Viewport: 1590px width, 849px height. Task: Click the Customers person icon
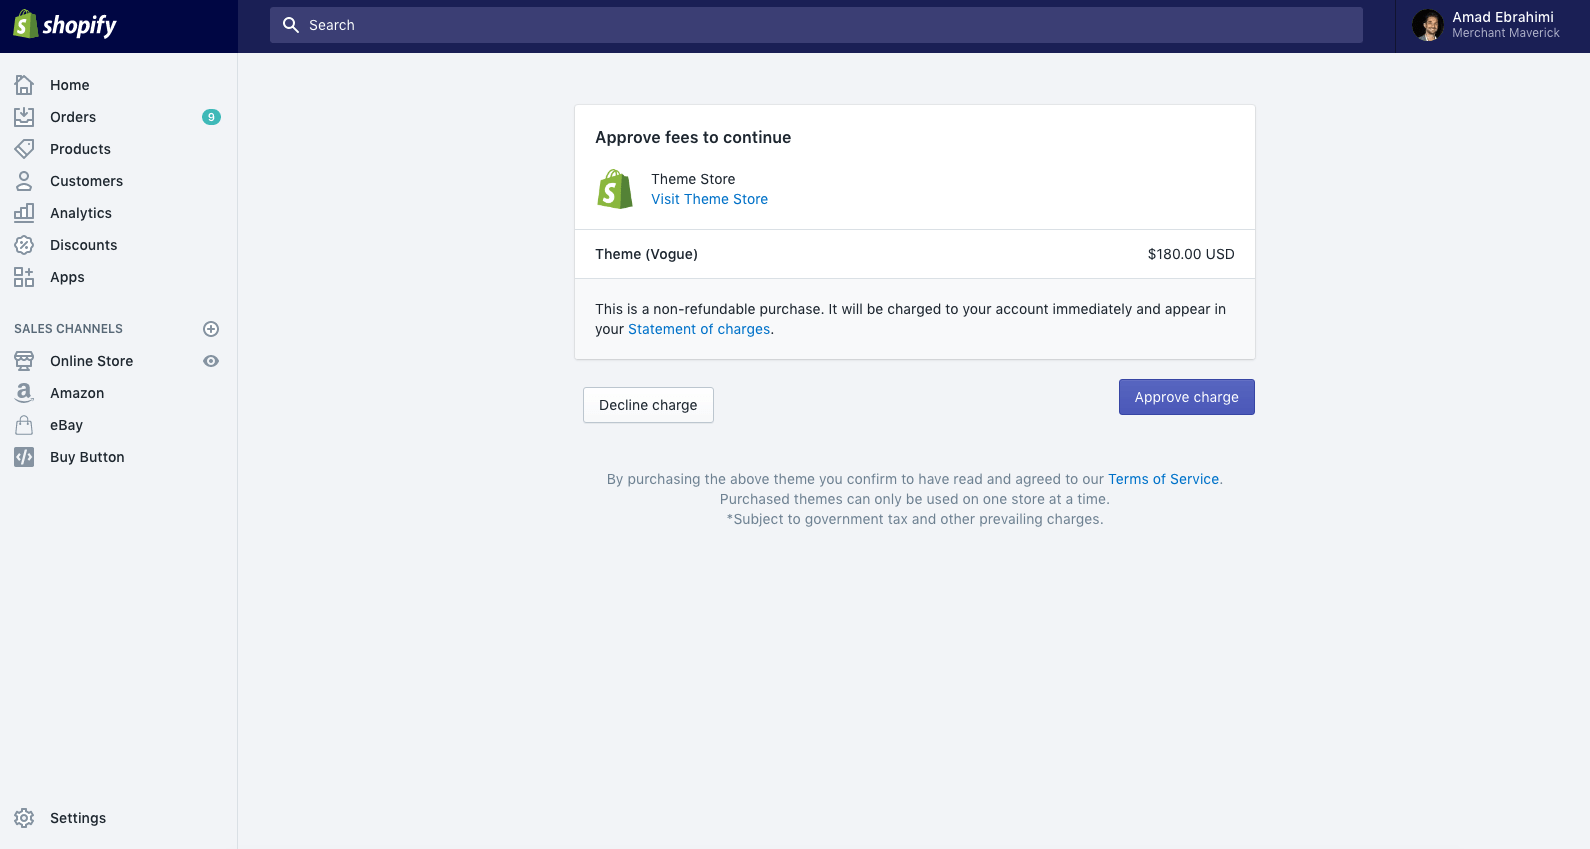[24, 181]
